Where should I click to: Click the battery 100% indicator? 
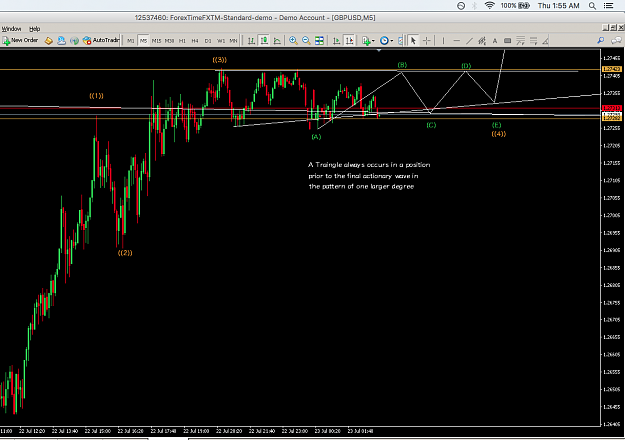pos(515,6)
